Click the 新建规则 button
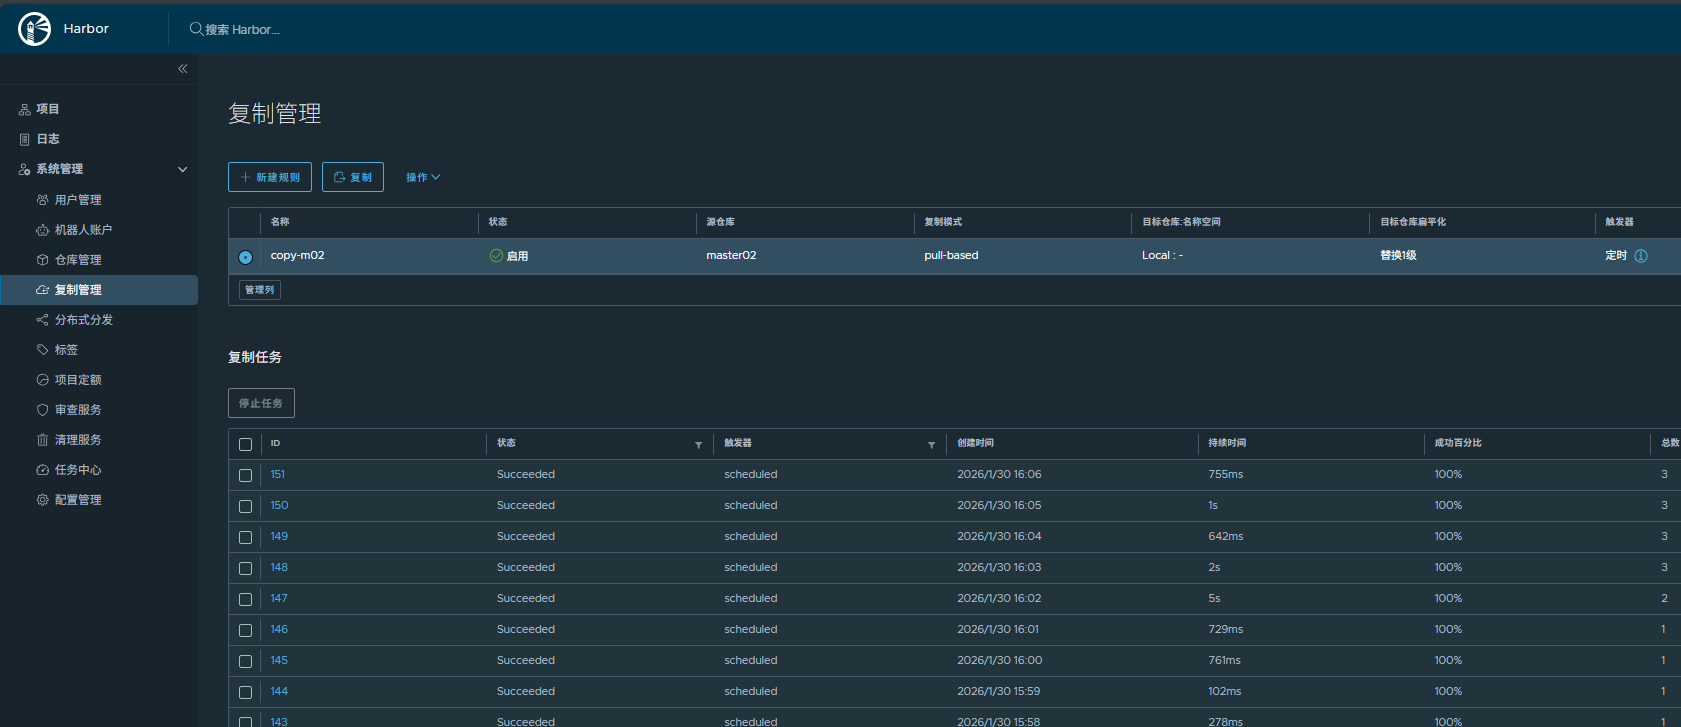 tap(270, 177)
